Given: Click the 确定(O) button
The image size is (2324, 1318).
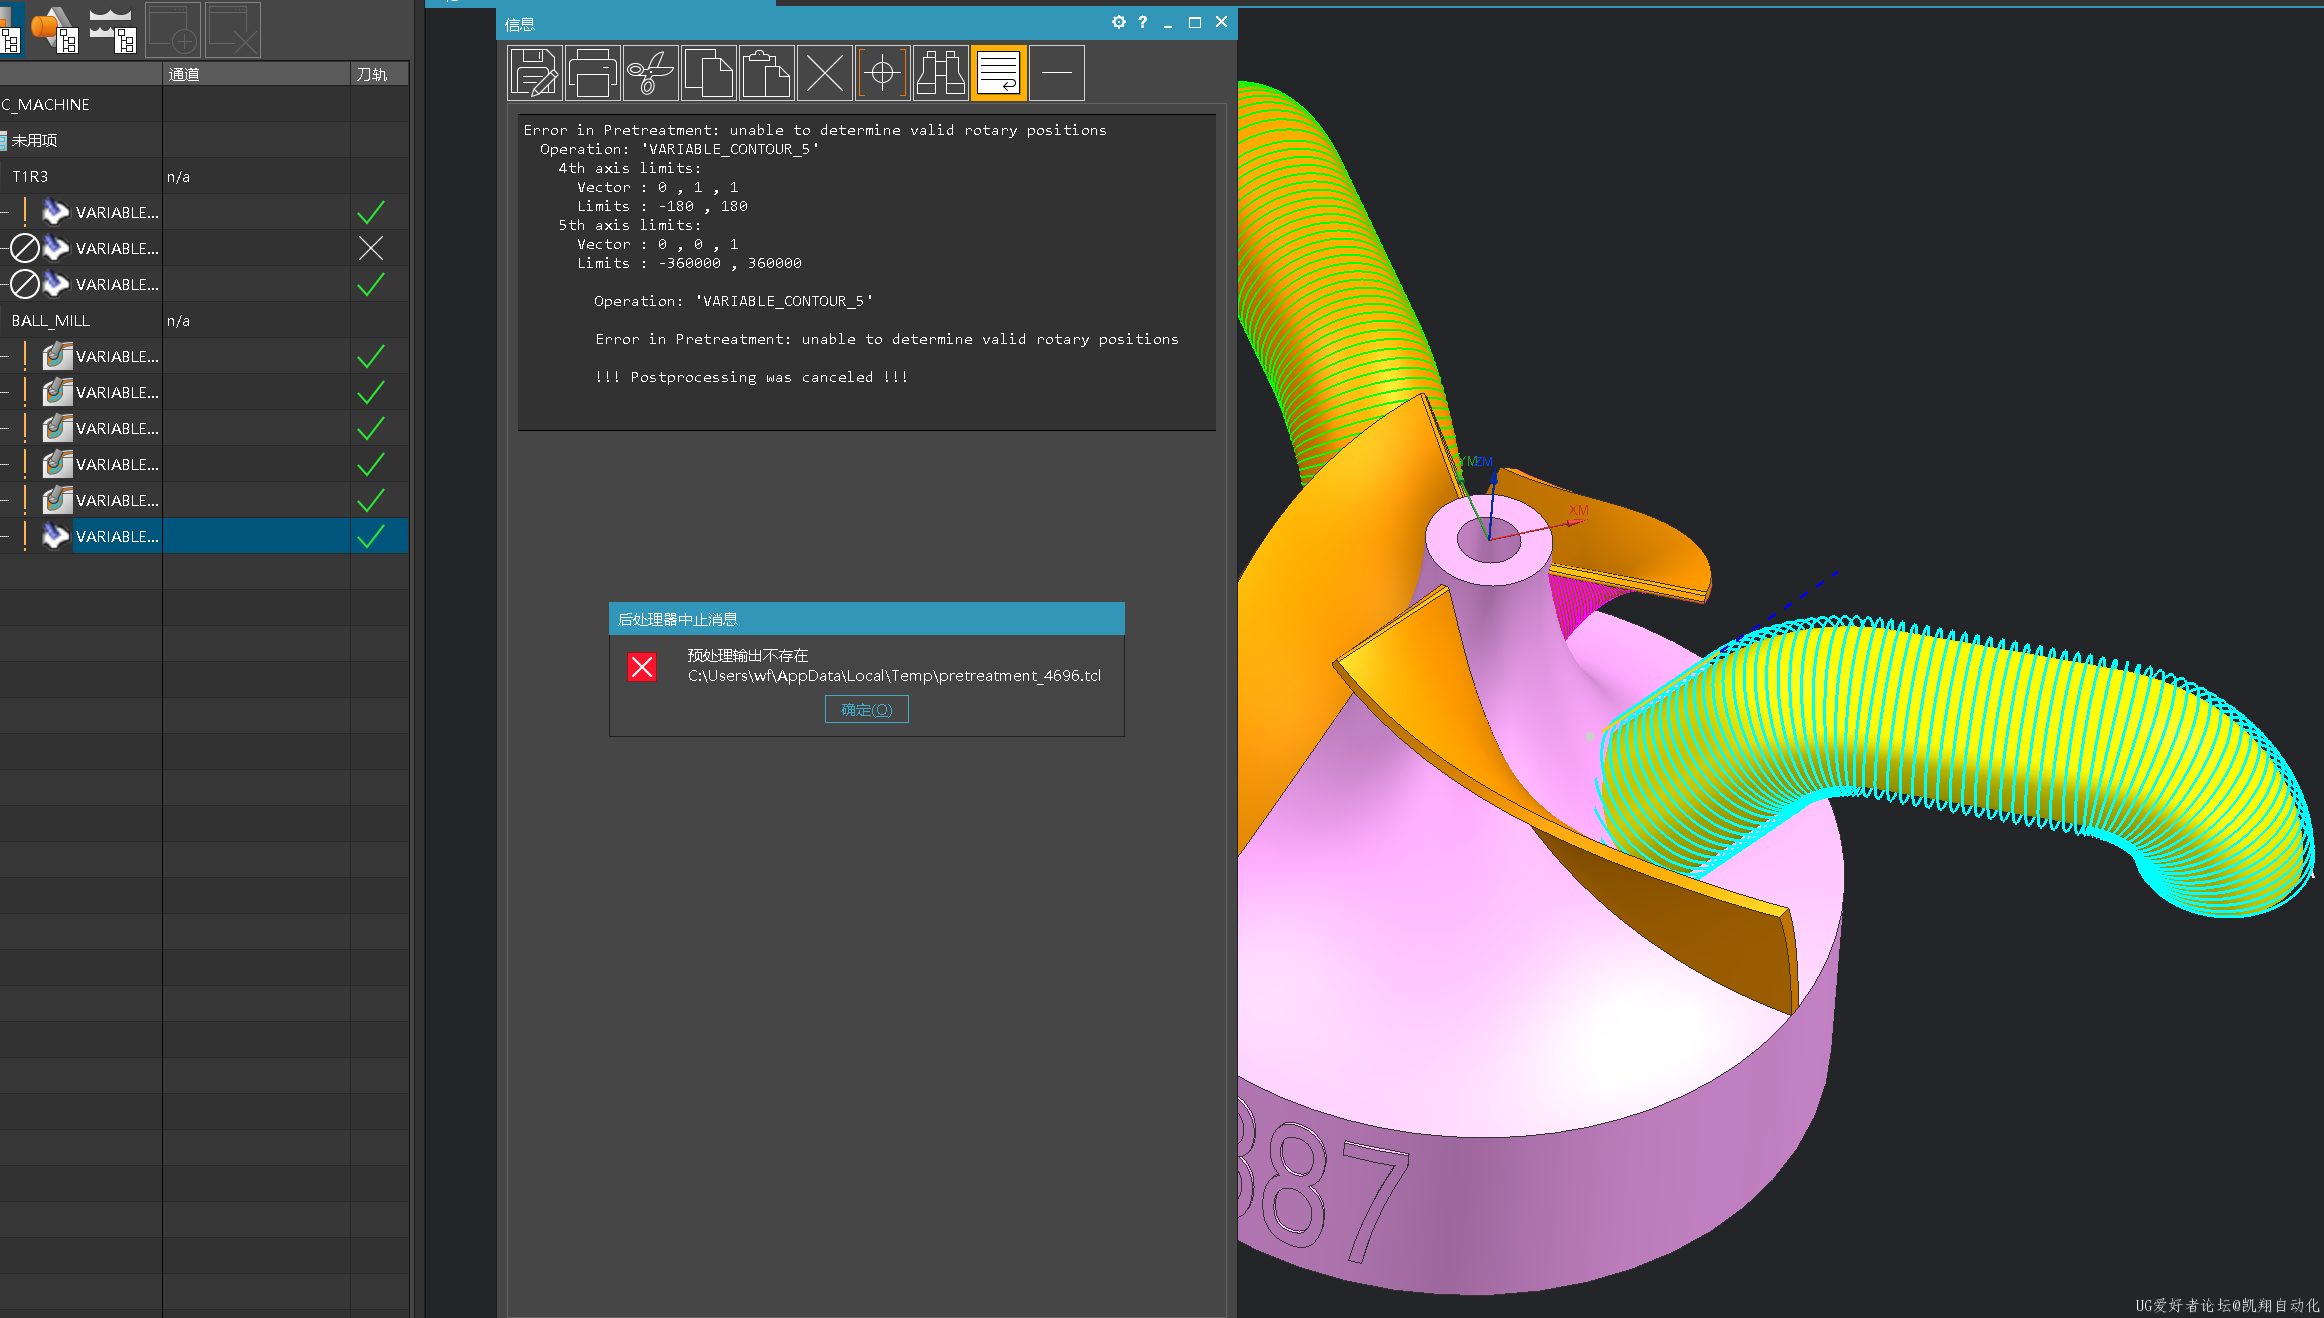Looking at the screenshot, I should 867,710.
